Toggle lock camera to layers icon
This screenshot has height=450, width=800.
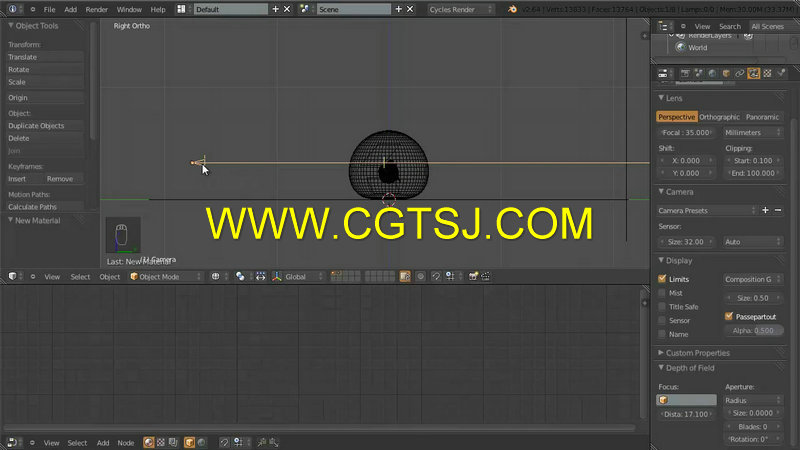point(405,277)
